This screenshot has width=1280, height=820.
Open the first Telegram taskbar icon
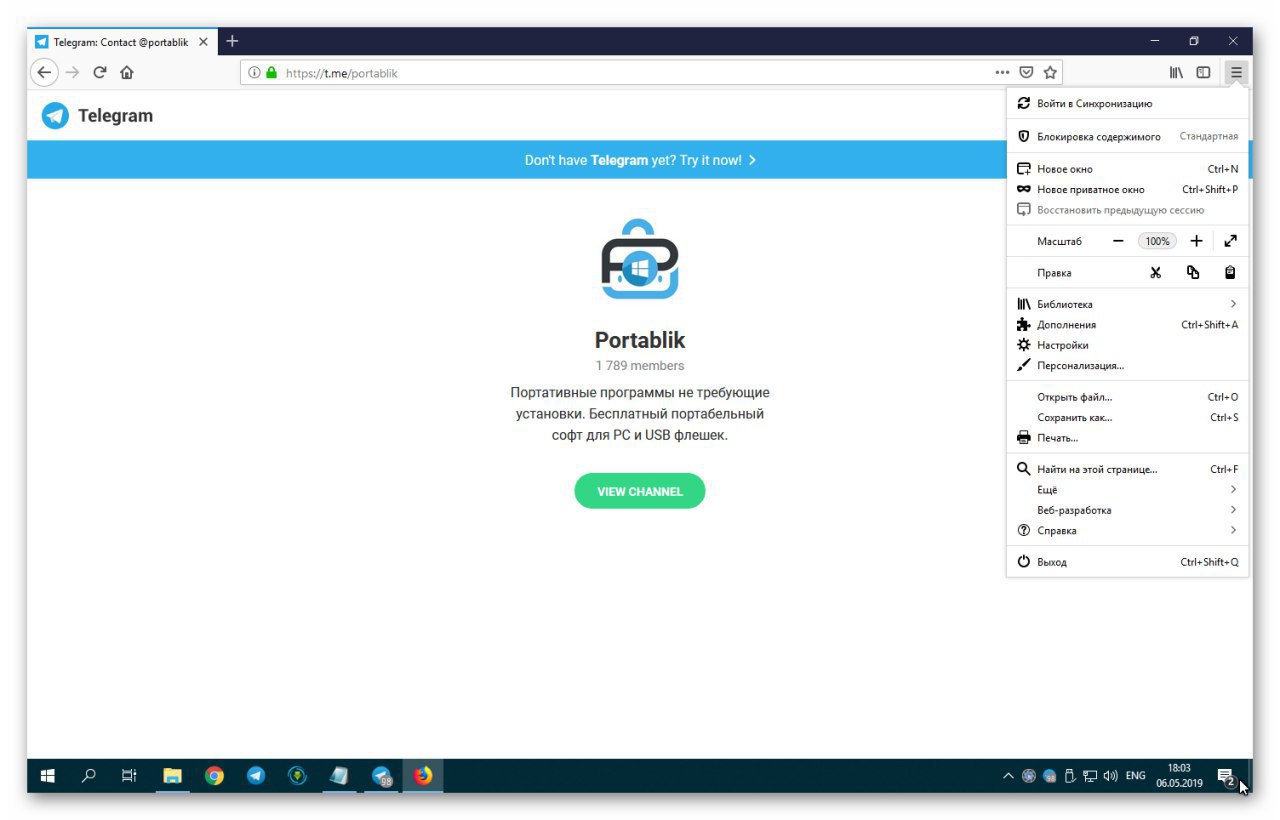click(x=256, y=775)
